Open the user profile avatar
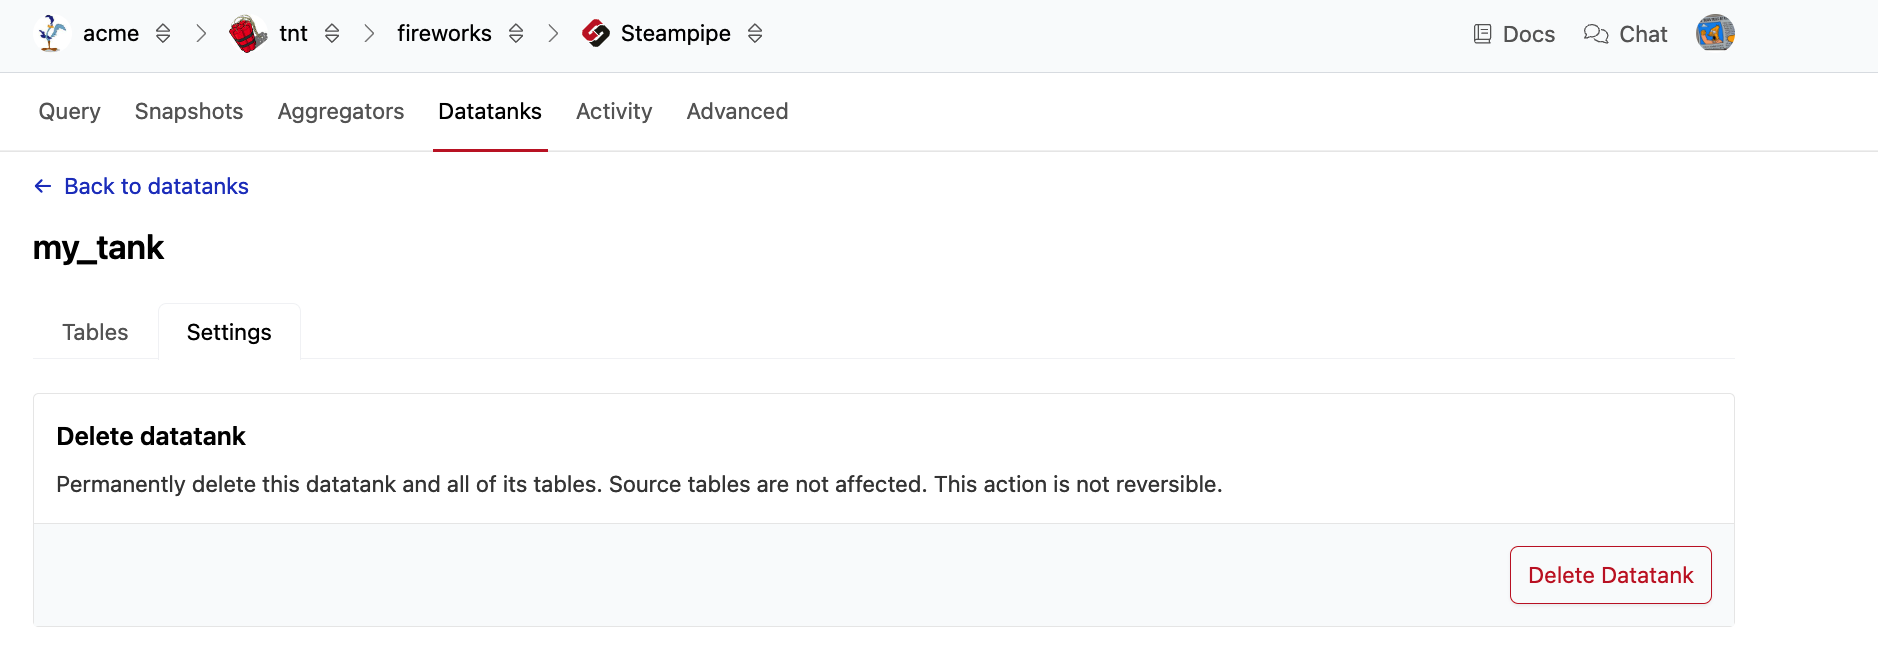The width and height of the screenshot is (1878, 646). [x=1714, y=33]
